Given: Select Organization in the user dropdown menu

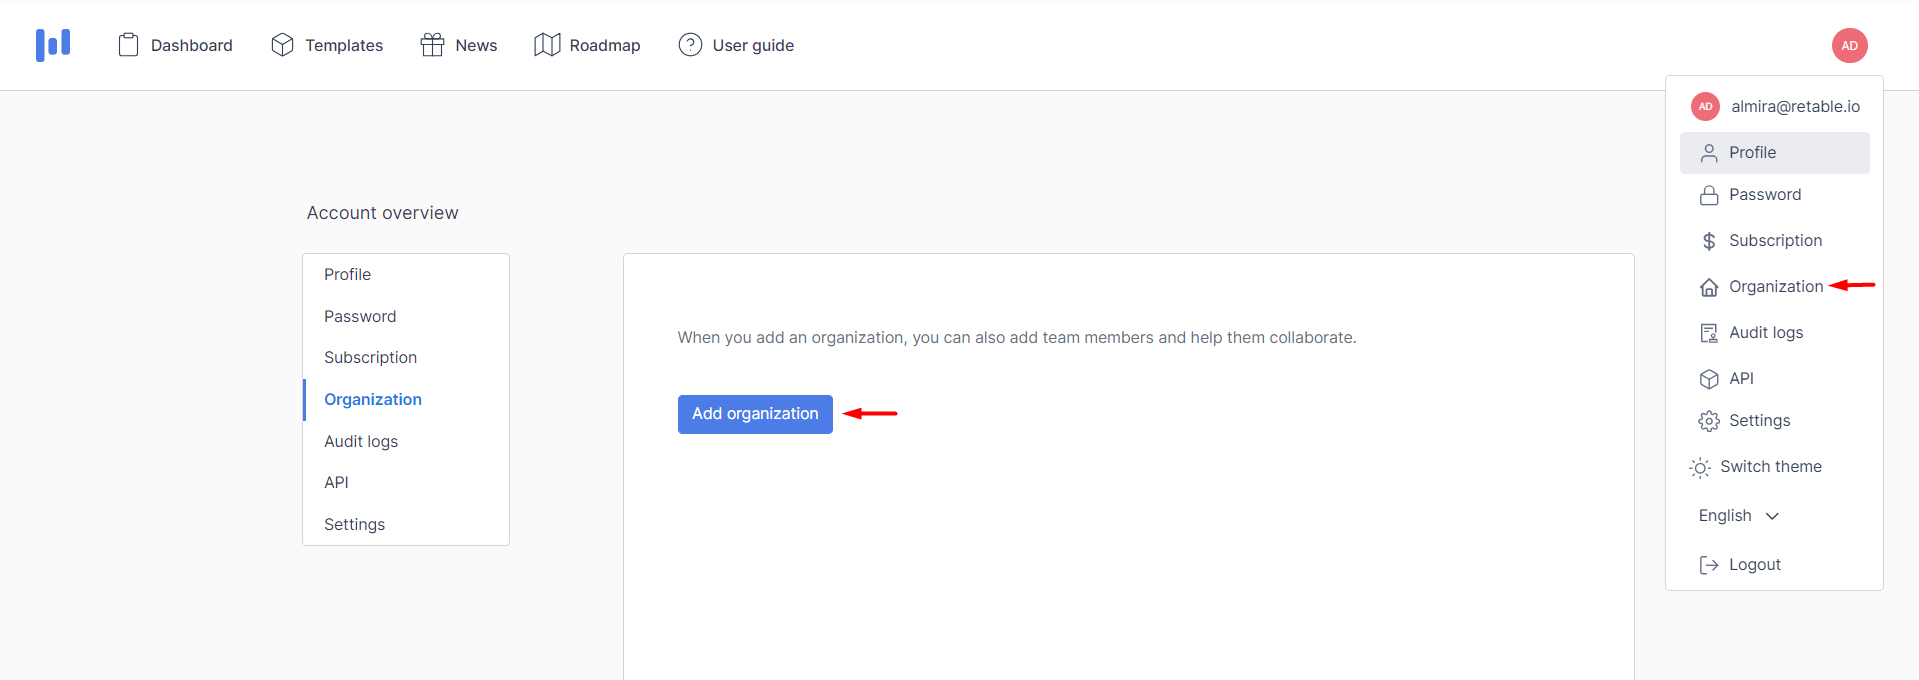Looking at the screenshot, I should point(1775,287).
